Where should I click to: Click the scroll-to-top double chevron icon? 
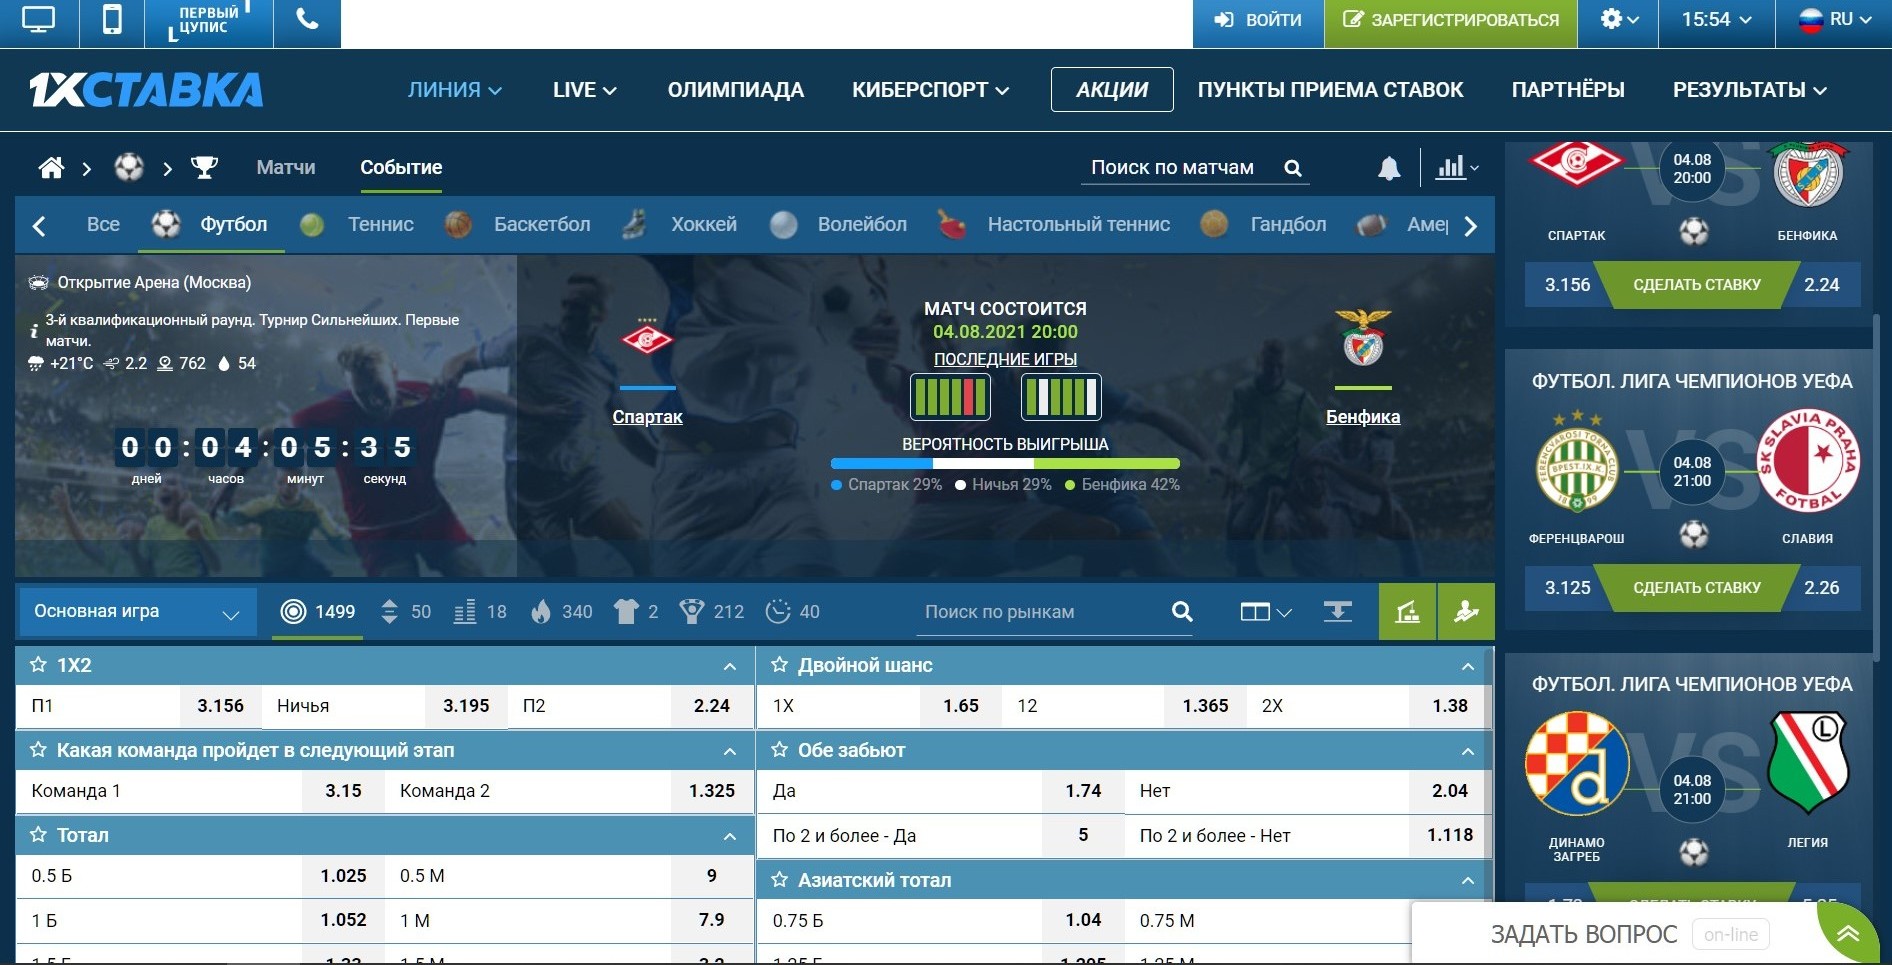[x=1847, y=934]
